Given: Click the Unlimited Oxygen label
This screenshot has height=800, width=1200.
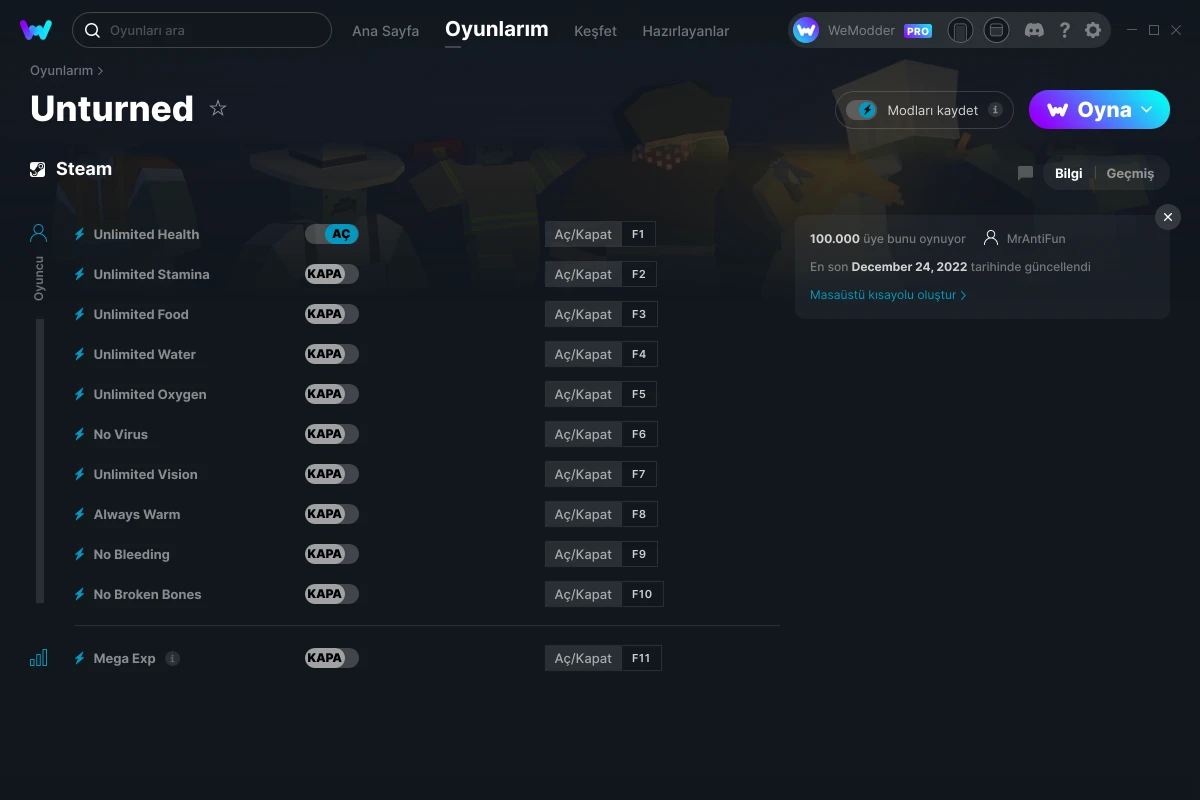Looking at the screenshot, I should pos(150,394).
